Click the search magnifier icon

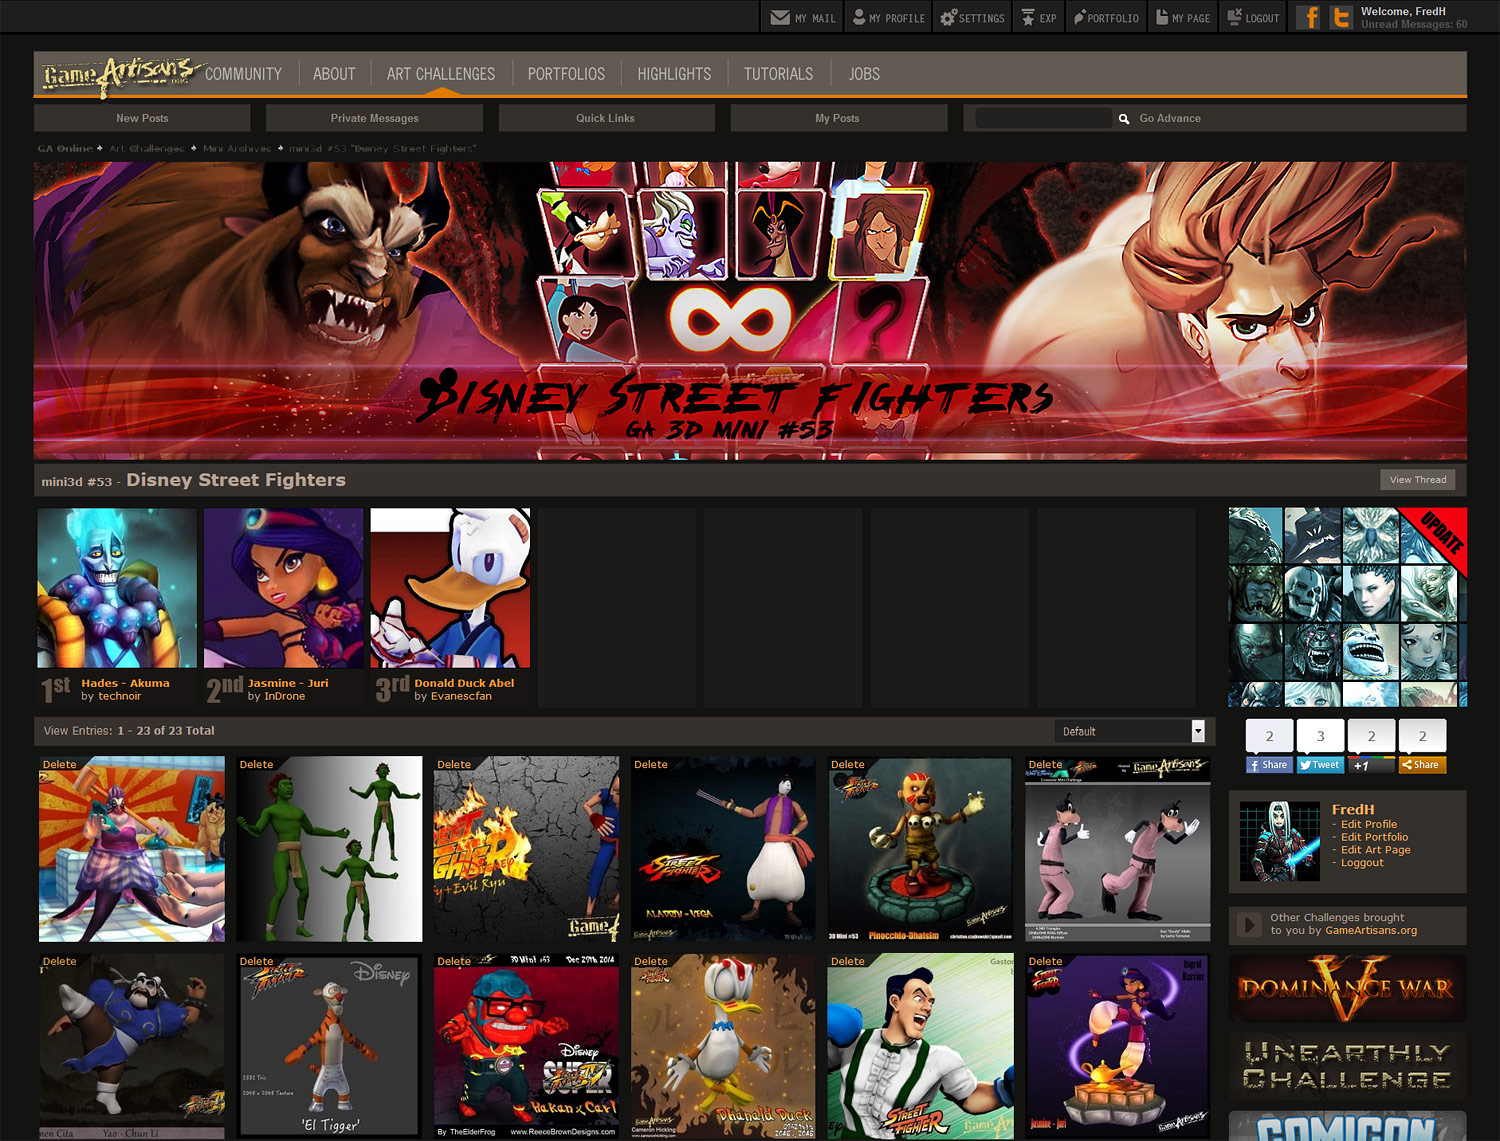click(x=1124, y=119)
